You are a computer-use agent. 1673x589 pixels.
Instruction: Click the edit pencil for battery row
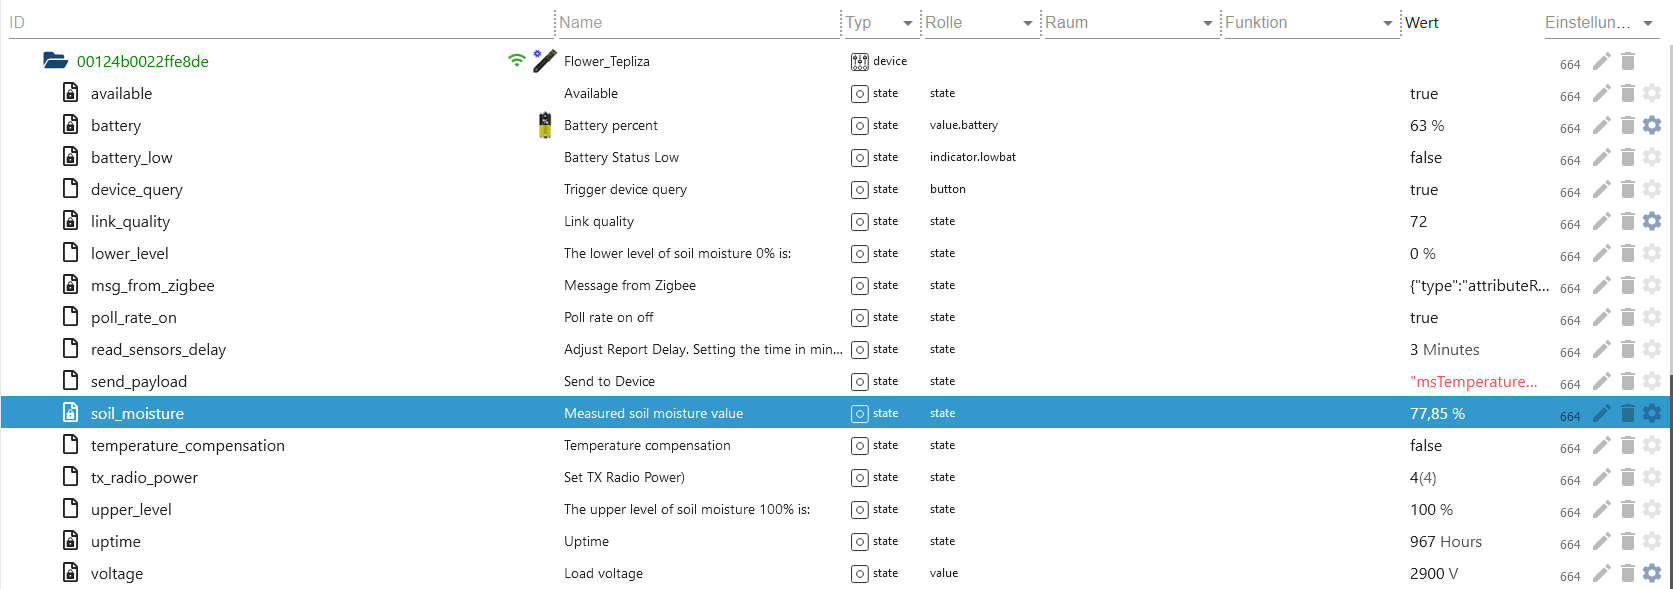tap(1601, 126)
